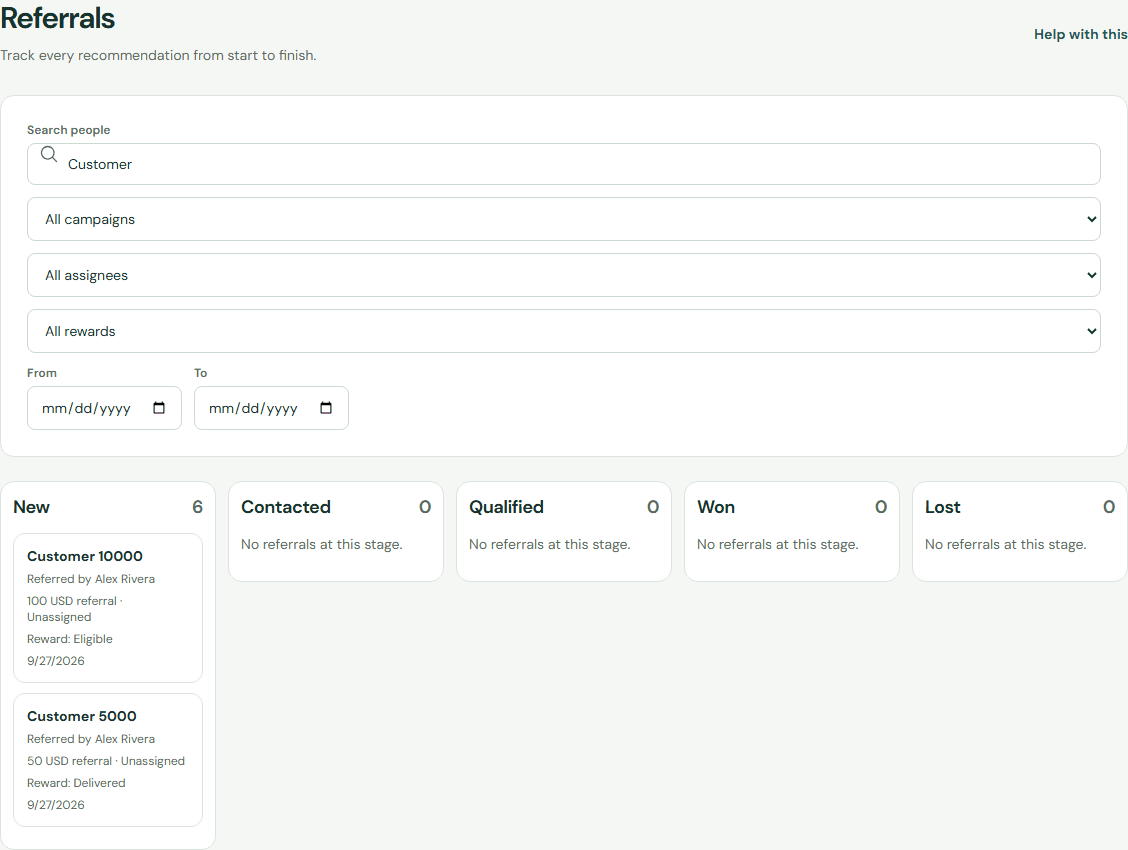Open the To date calendar picker icon
This screenshot has width=1128, height=850.
[x=326, y=408]
